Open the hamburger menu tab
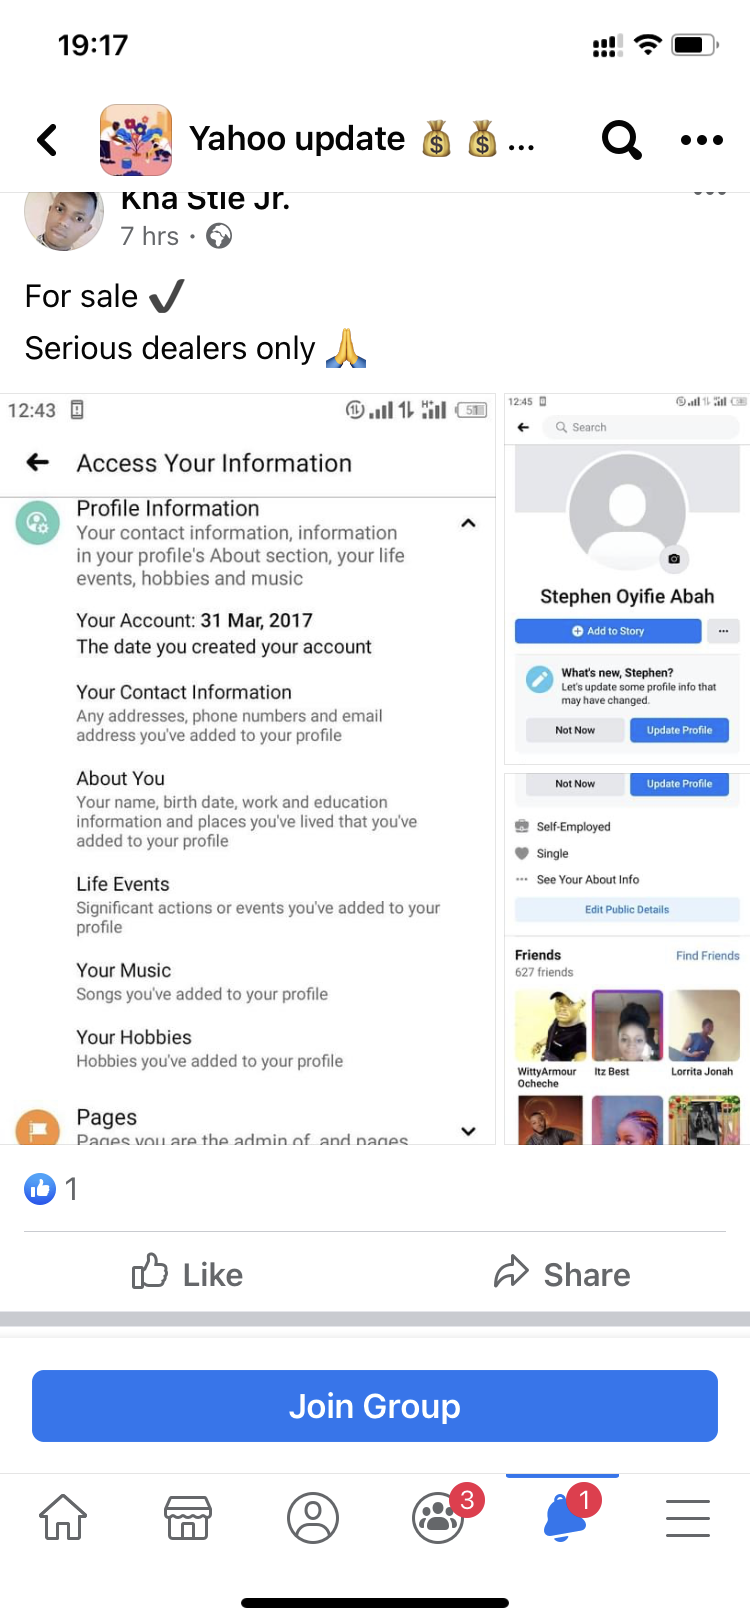This screenshot has height=1624, width=750. 688,1517
